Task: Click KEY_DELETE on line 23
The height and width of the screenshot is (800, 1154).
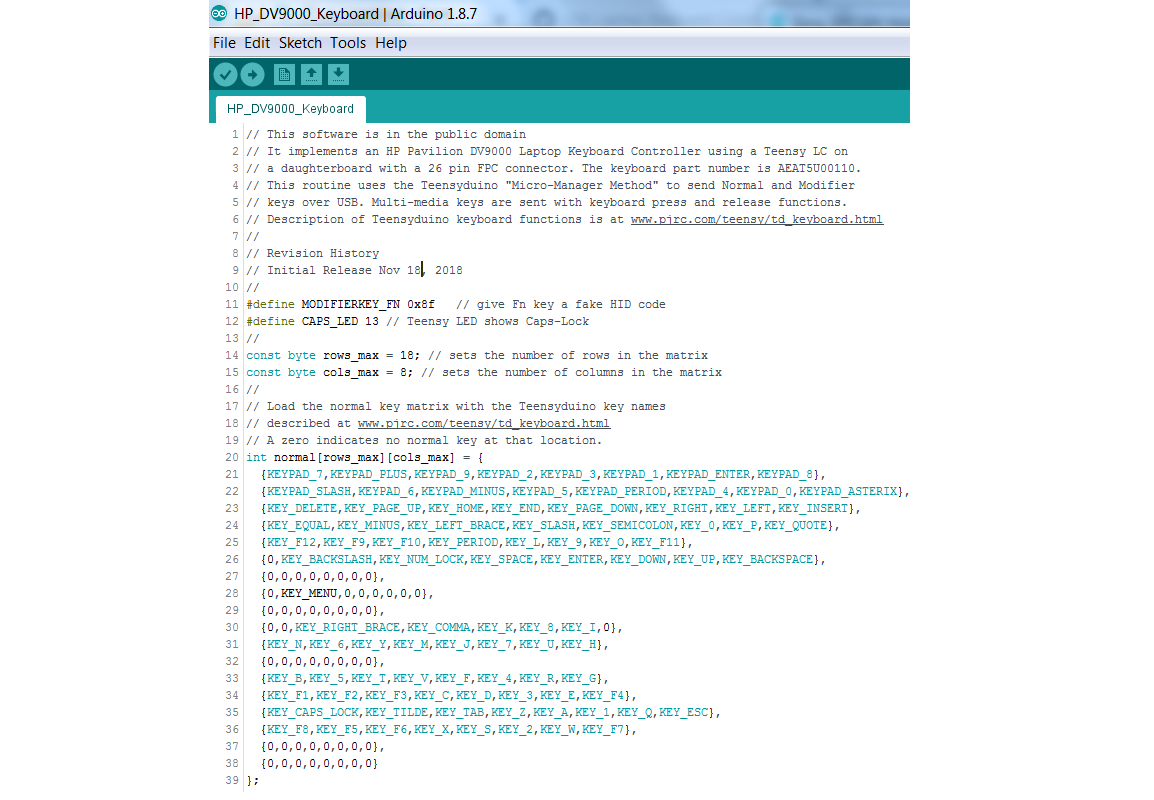Action: (x=302, y=508)
